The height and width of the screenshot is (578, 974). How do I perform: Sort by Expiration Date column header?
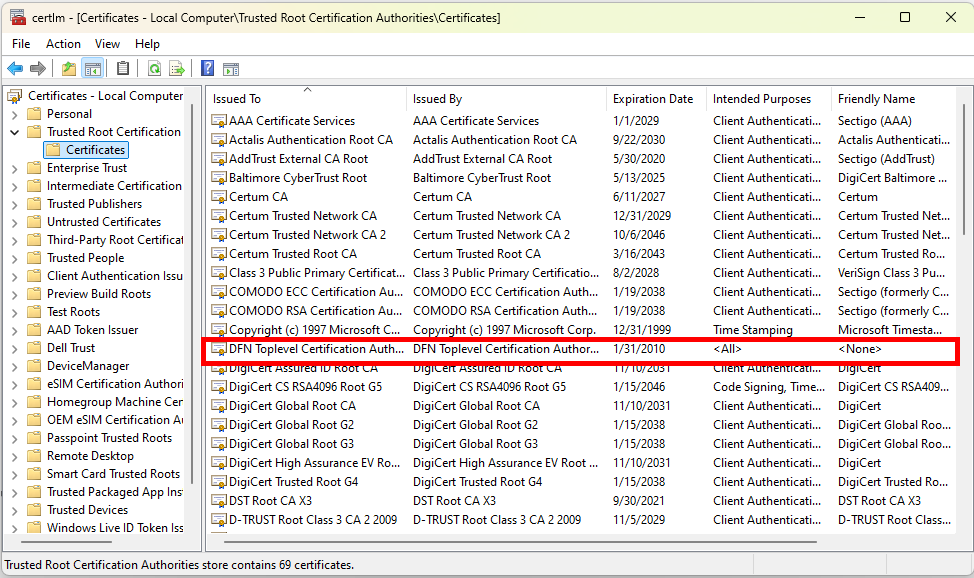tap(653, 99)
